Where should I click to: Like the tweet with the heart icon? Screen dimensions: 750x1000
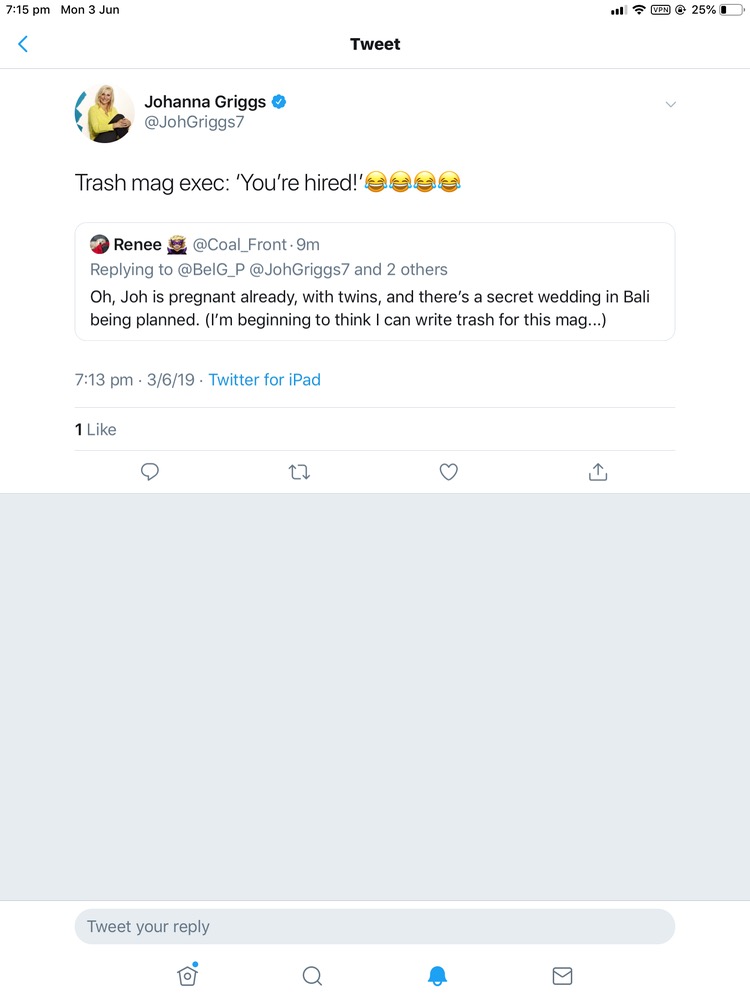click(449, 472)
